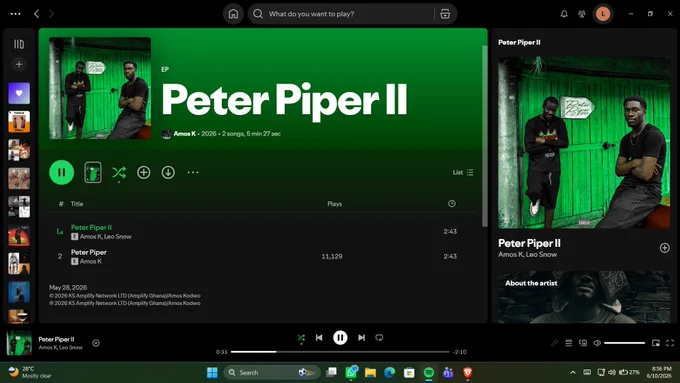
Task: Open the Miniplayer icon
Action: tap(656, 343)
